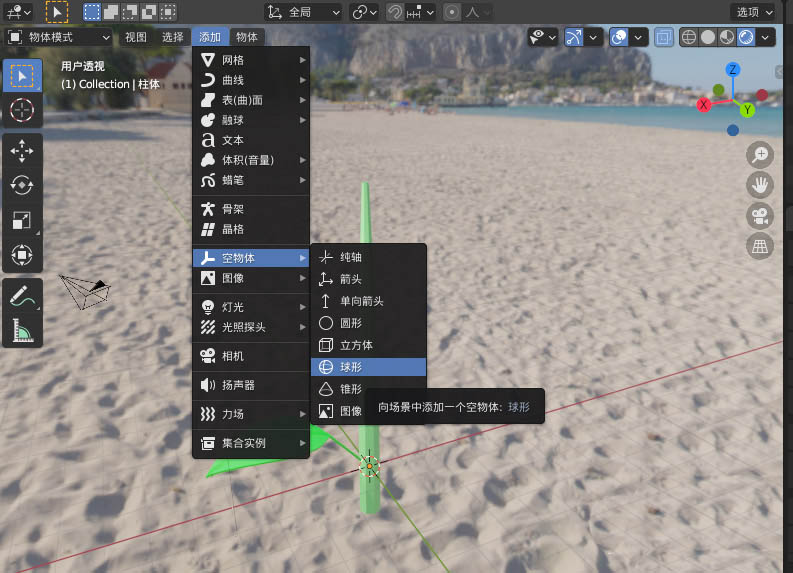Select the Scale tool
793x573 pixels.
[x=22, y=220]
